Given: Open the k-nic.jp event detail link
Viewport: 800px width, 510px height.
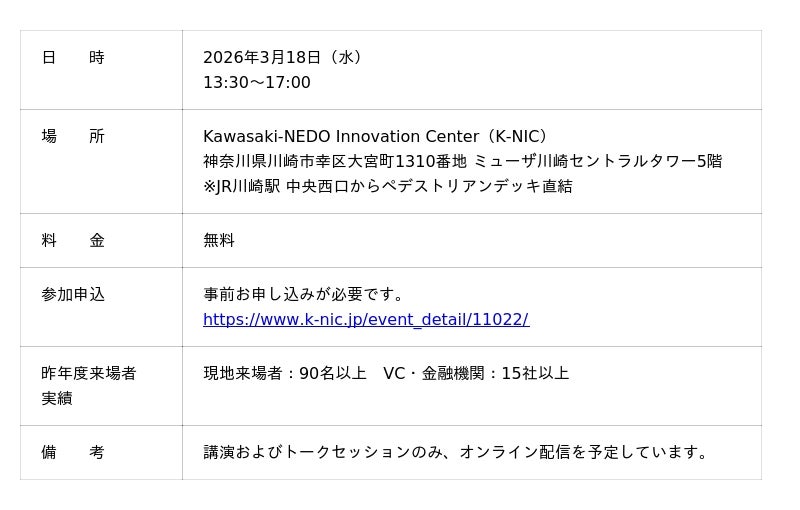Looking at the screenshot, I should [365, 320].
